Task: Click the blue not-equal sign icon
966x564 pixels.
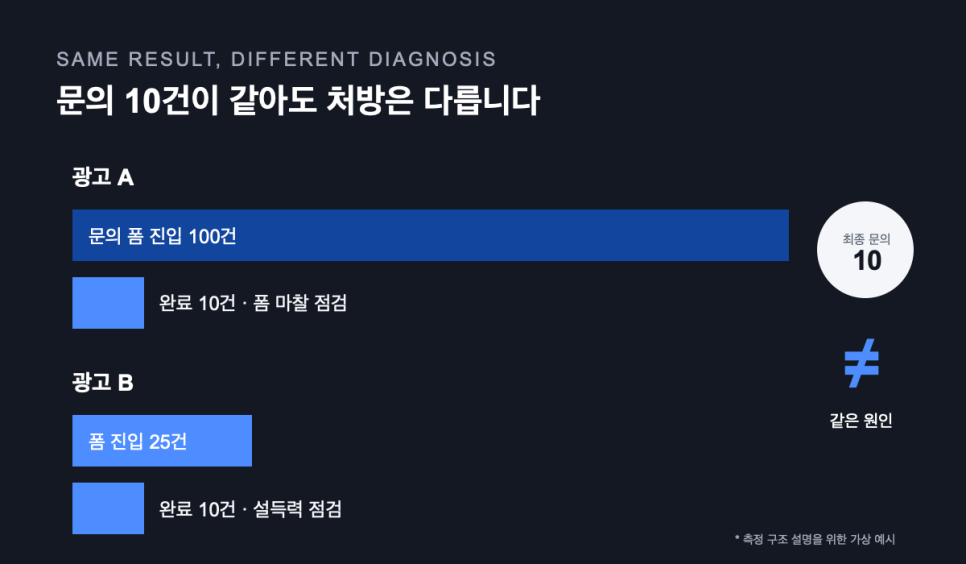Action: tap(861, 363)
